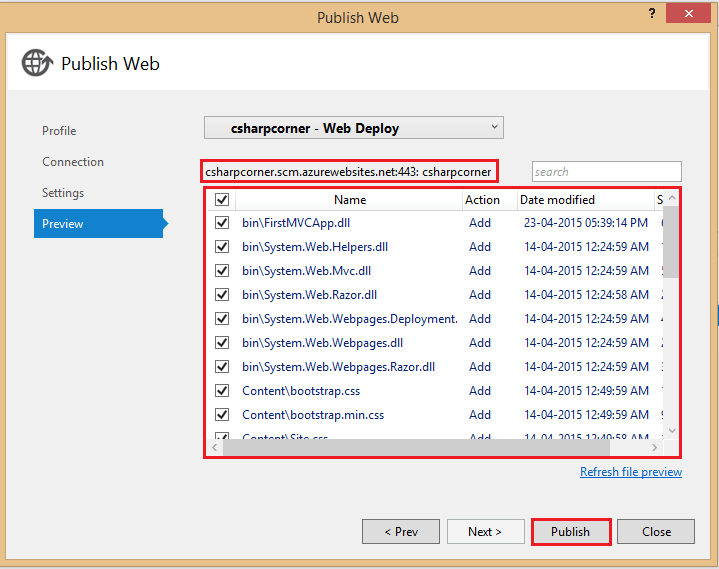The image size is (719, 569).
Task: Click the Publish Web globe icon
Action: tap(37, 63)
